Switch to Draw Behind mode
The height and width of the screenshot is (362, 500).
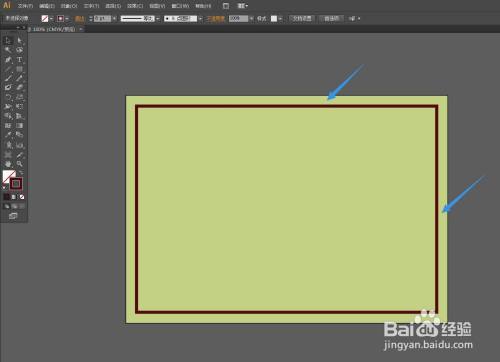[14, 206]
